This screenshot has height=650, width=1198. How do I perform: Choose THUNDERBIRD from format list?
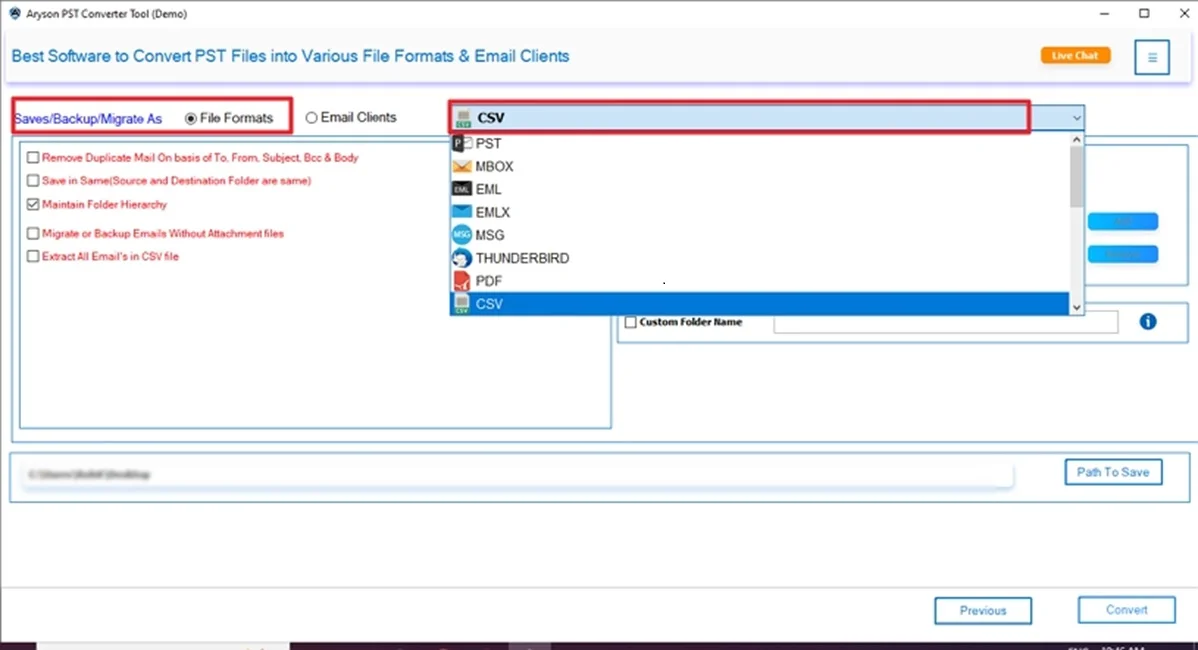point(759,258)
